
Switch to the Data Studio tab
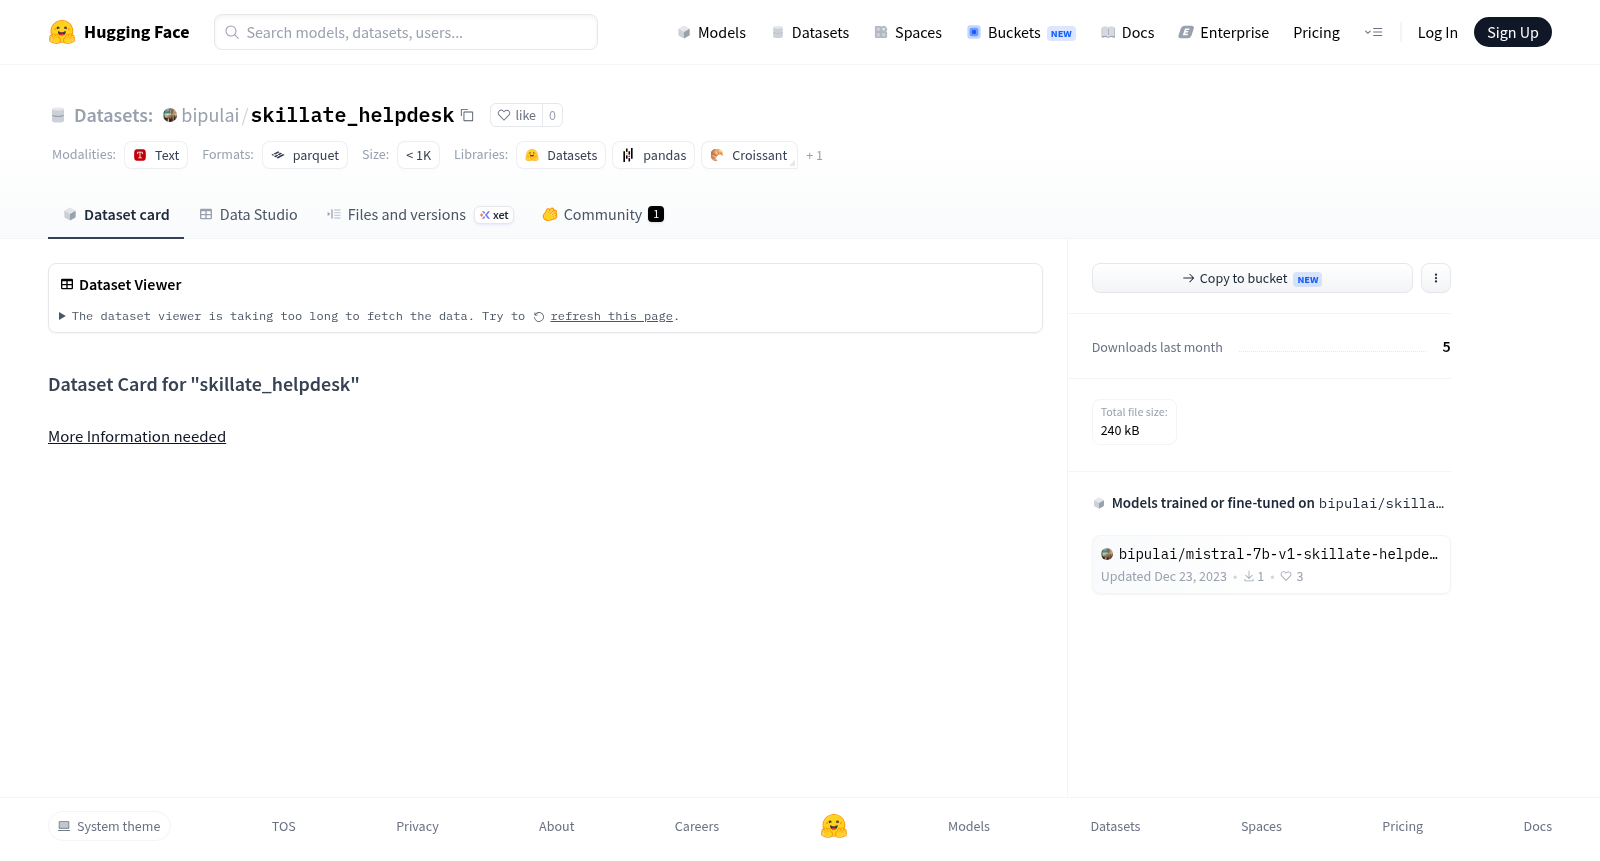[x=248, y=214]
